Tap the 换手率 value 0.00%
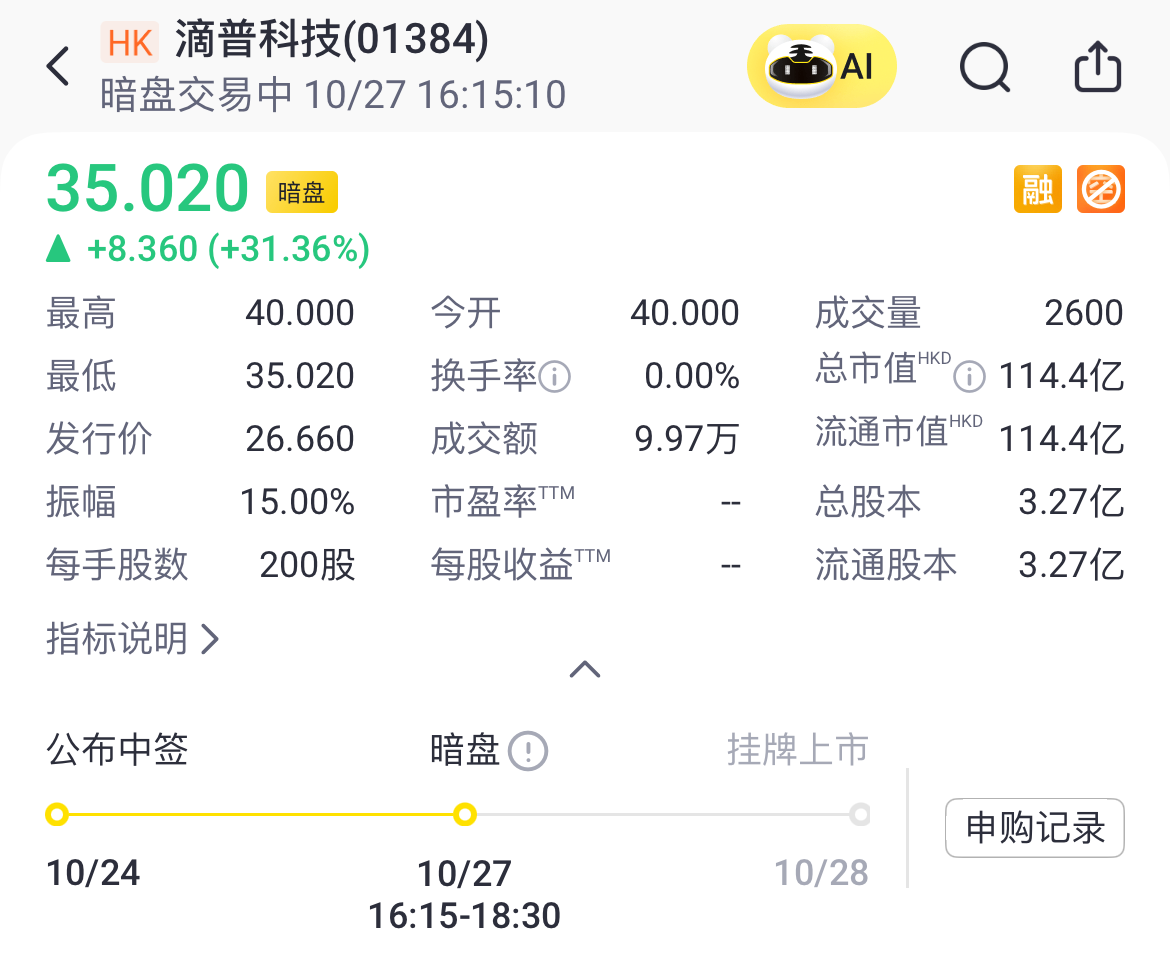 tap(692, 375)
